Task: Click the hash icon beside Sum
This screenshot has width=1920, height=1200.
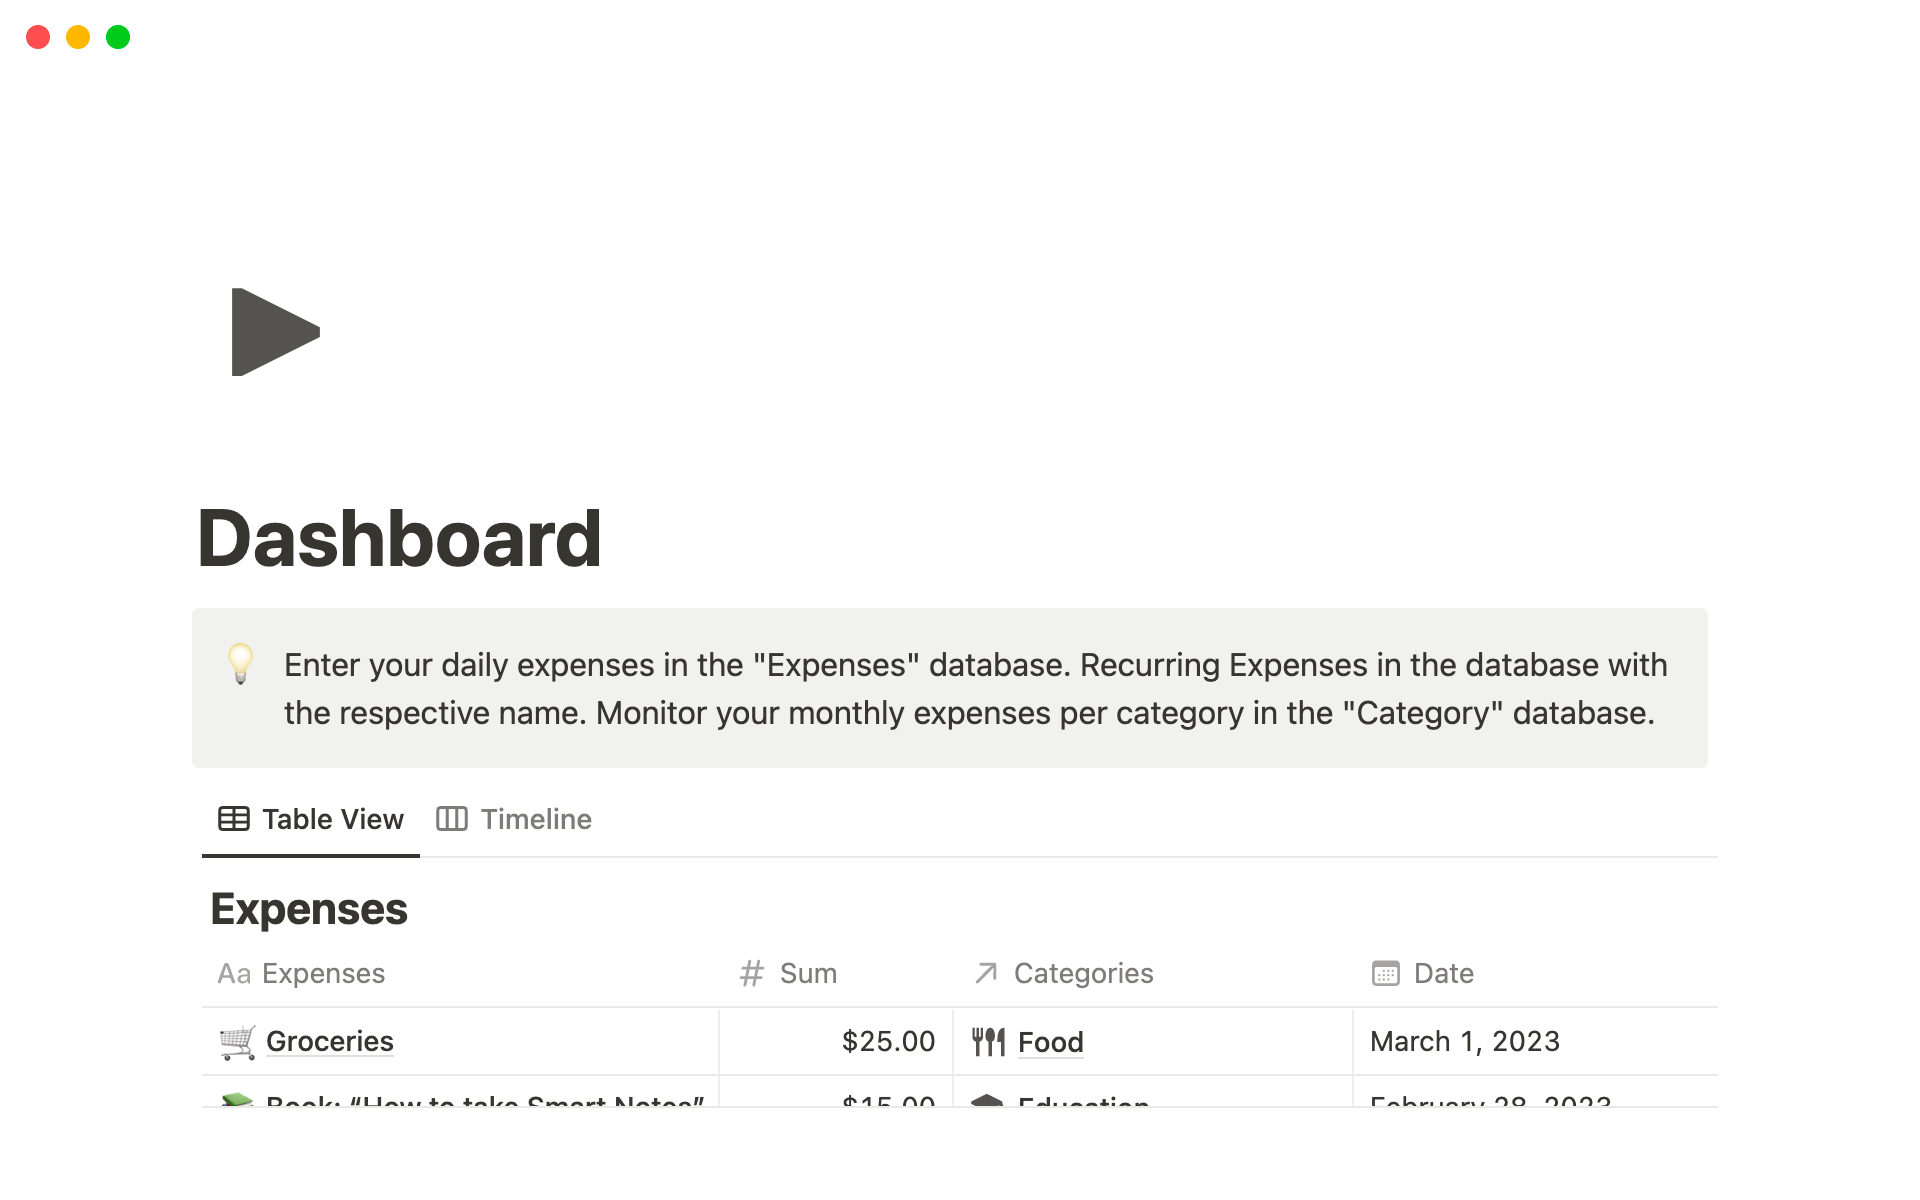Action: click(752, 973)
